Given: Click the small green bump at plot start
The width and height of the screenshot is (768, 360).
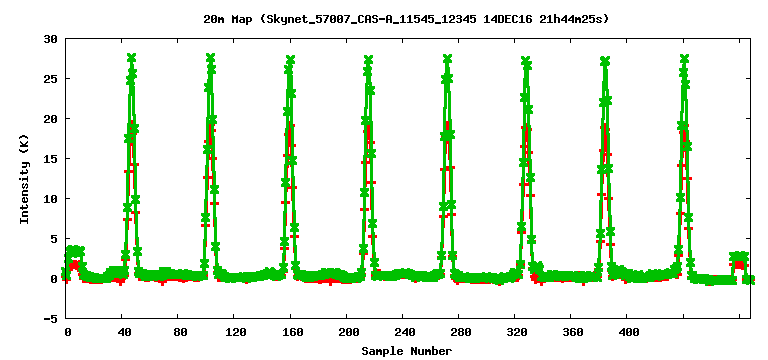Looking at the screenshot, I should (74, 252).
